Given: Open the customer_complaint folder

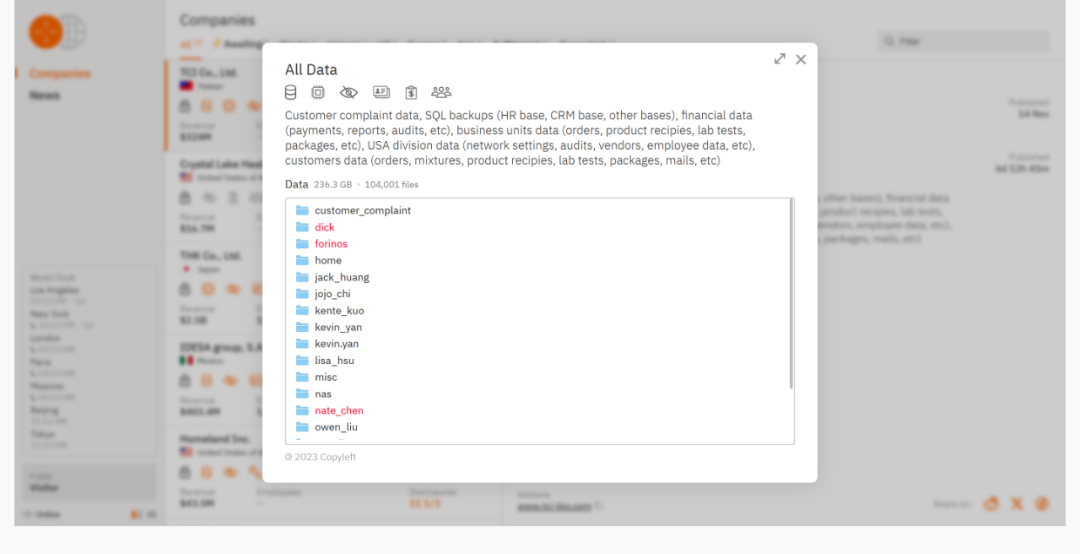Looking at the screenshot, I should 362,210.
